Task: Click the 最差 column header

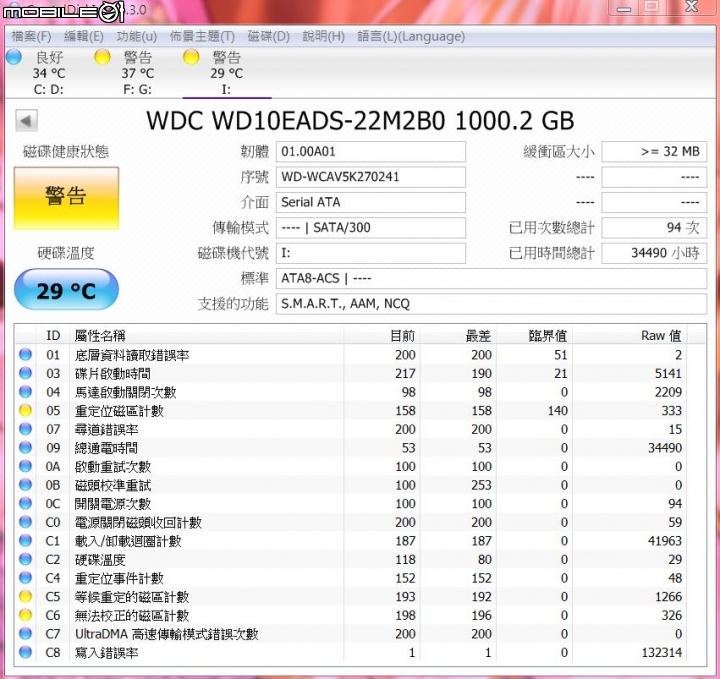Action: pos(458,335)
